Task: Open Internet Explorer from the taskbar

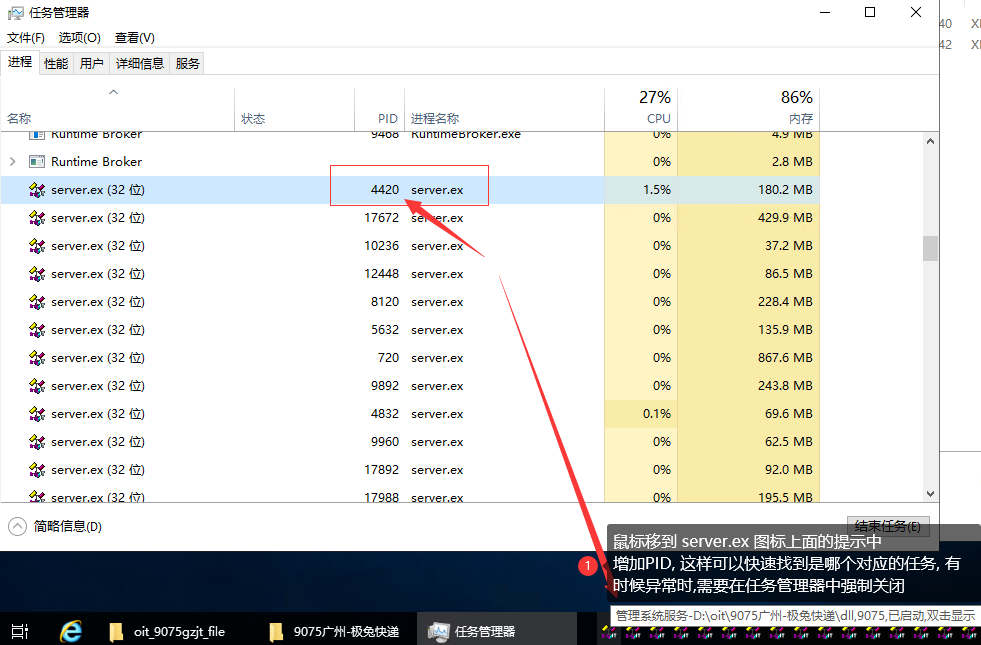Action: (70, 631)
